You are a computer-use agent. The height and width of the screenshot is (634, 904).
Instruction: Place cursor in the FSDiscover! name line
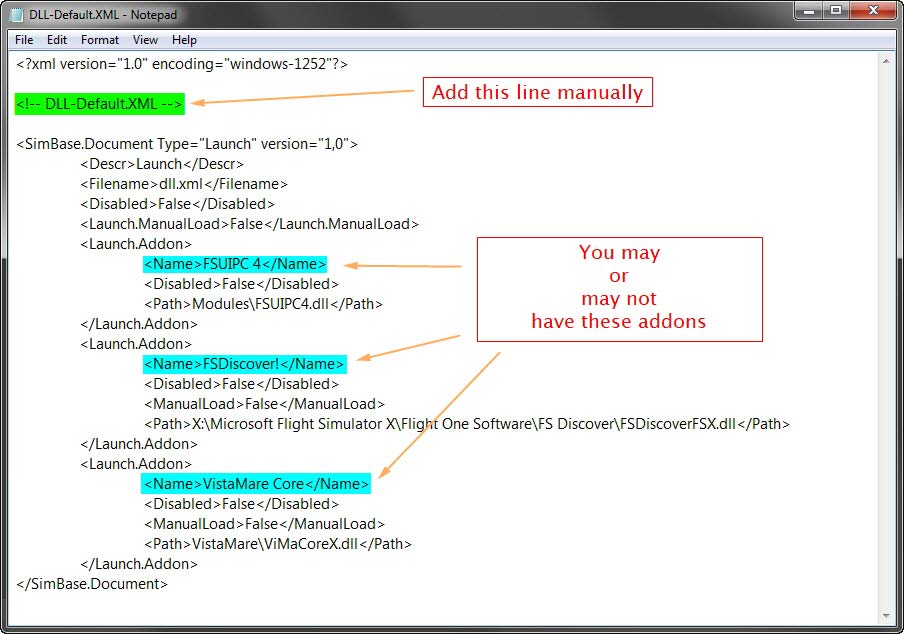(245, 364)
